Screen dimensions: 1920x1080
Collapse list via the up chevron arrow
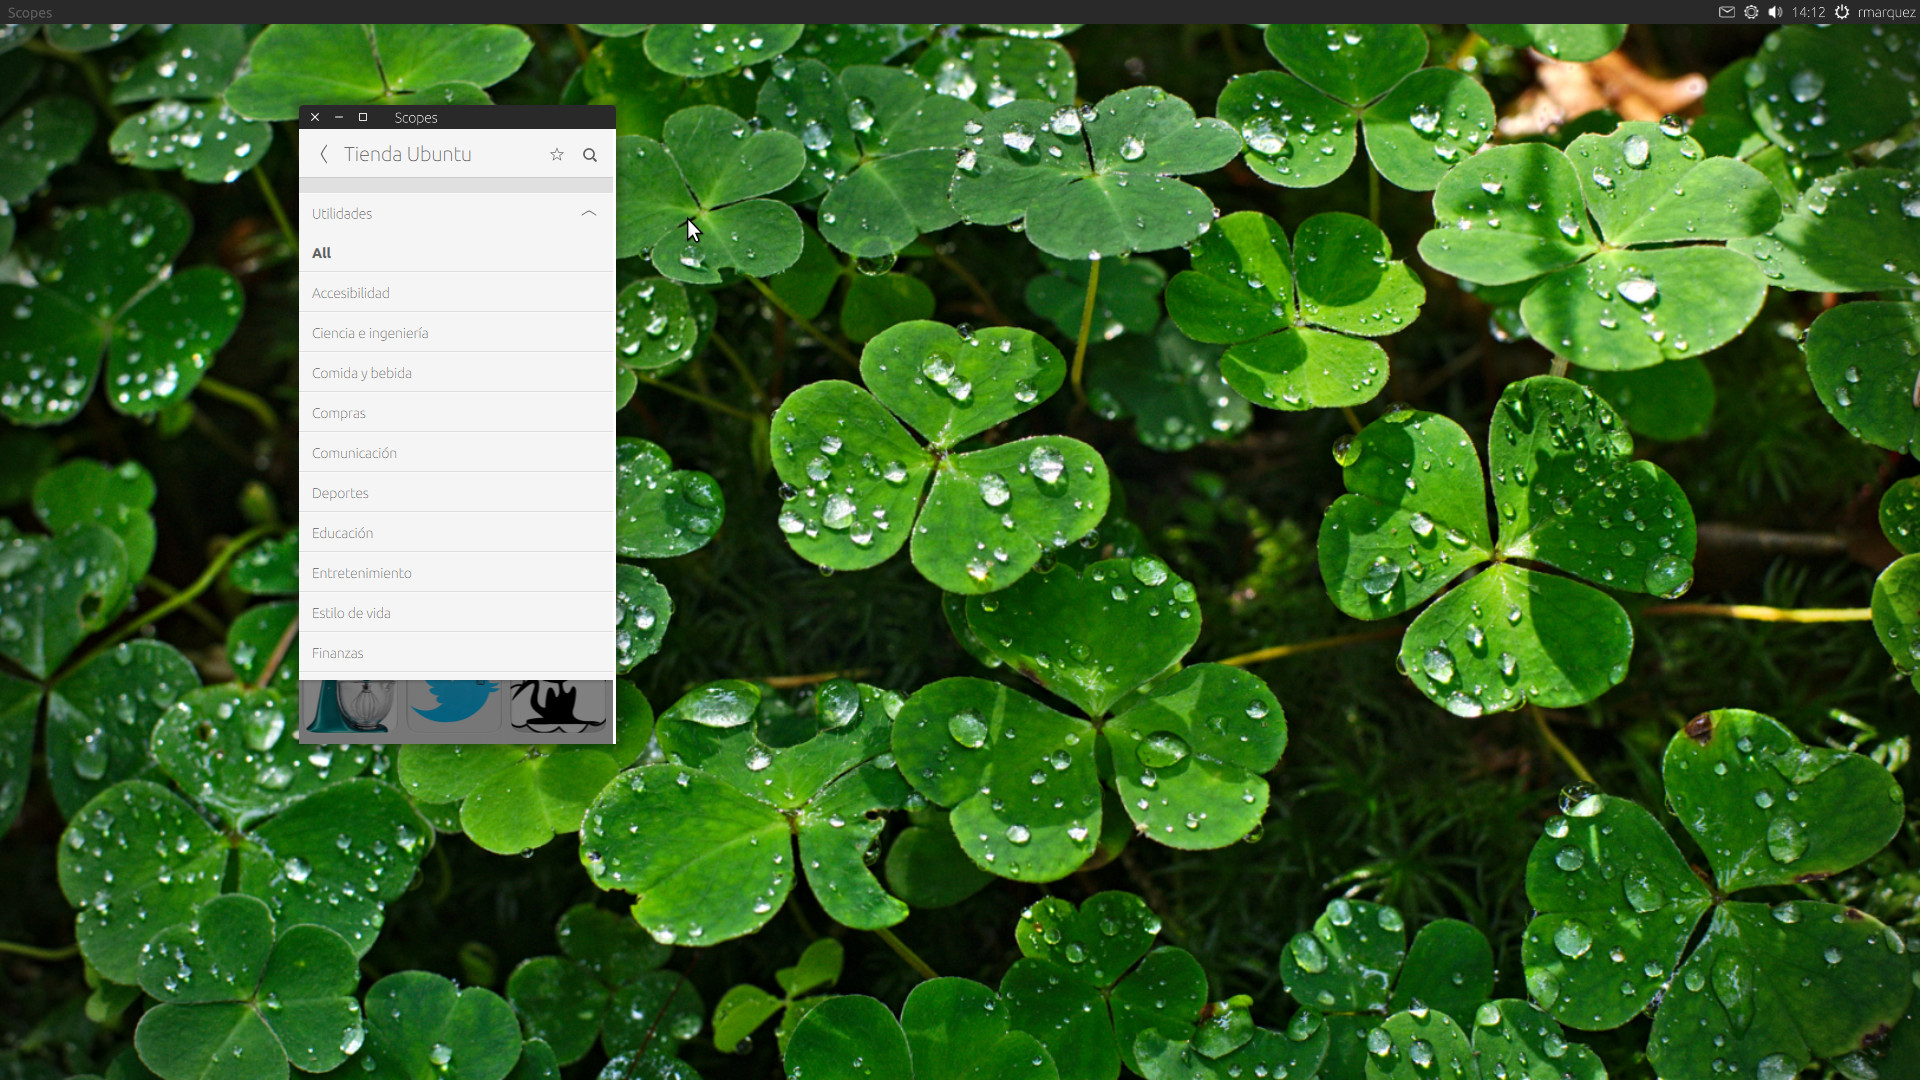click(x=589, y=213)
